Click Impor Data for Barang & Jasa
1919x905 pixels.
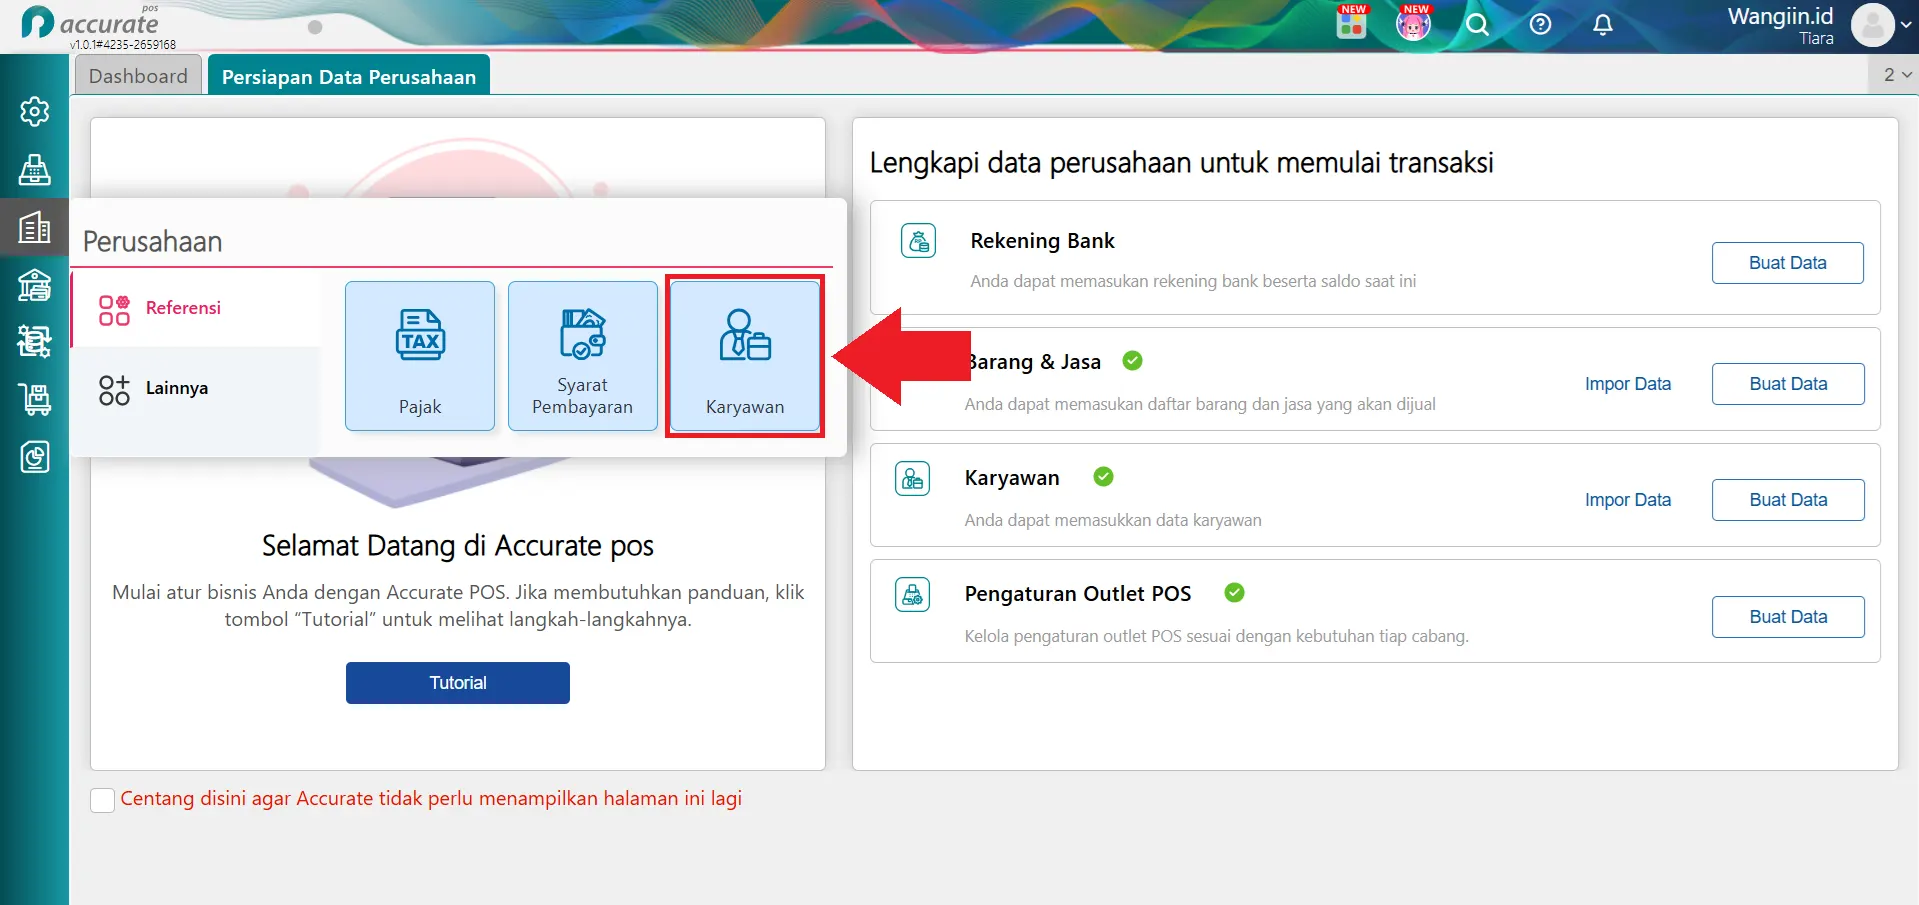coord(1627,384)
